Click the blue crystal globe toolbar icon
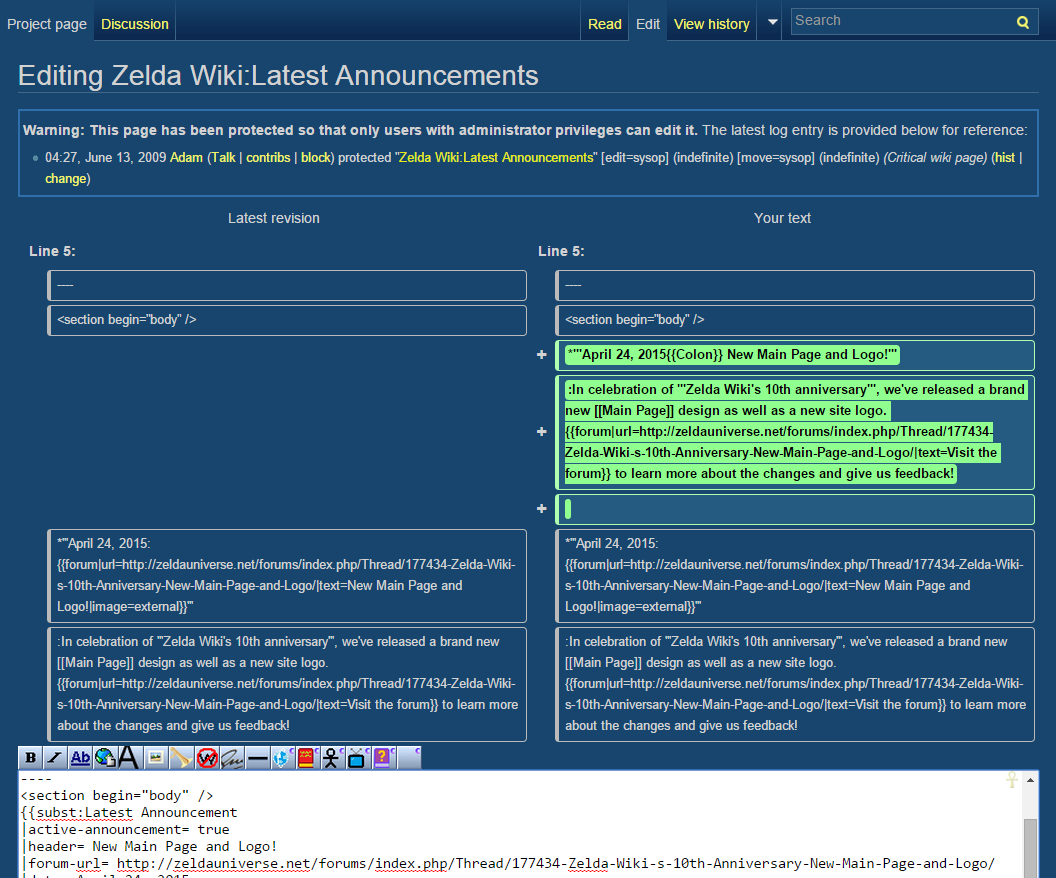This screenshot has width=1056, height=878. (x=282, y=758)
